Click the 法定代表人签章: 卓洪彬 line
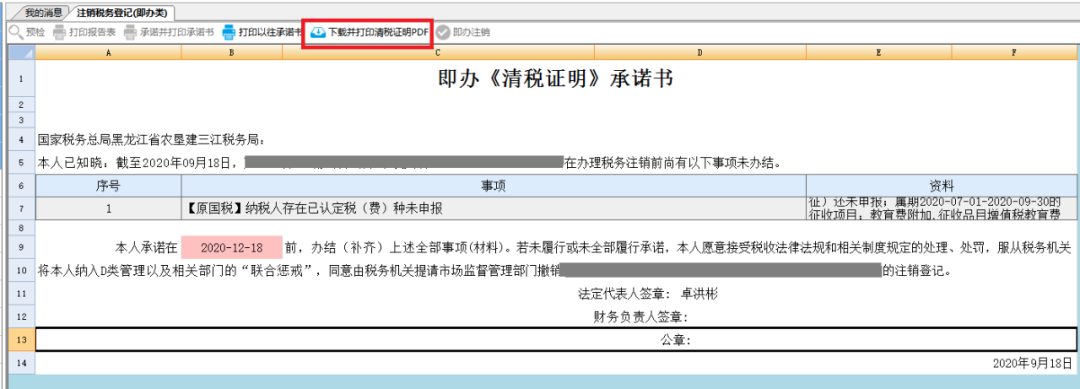This screenshot has height=389, width=1080. coord(647,294)
